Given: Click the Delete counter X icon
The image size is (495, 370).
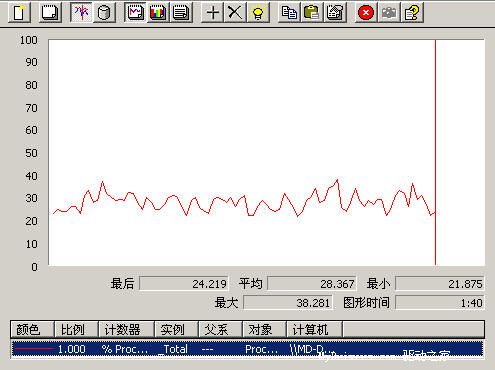Looking at the screenshot, I should click(235, 13).
